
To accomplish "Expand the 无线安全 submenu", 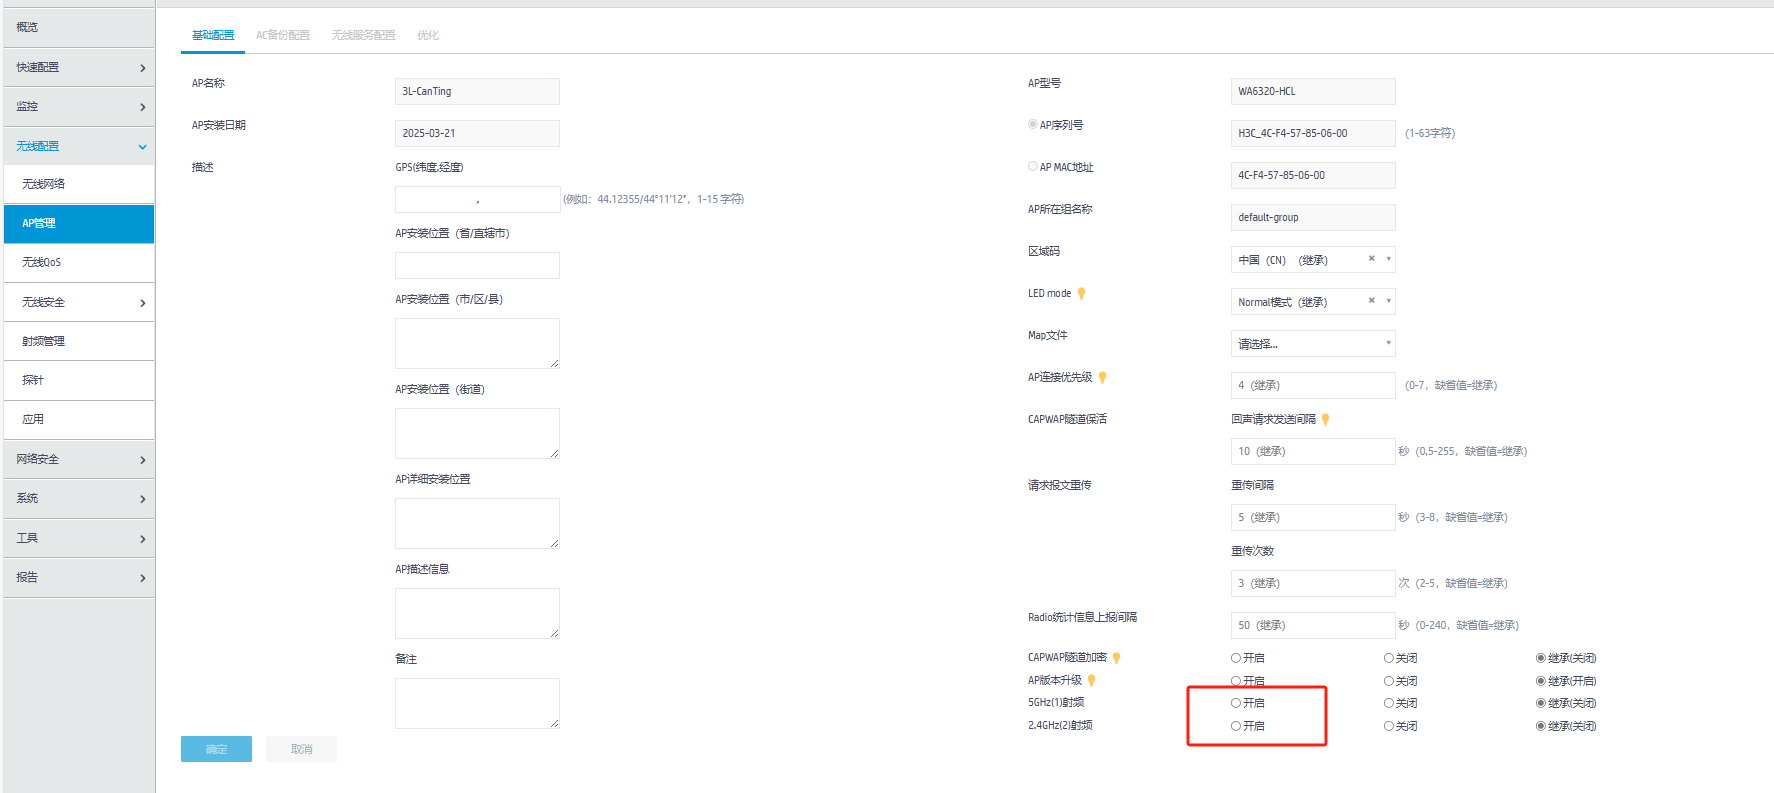I will pos(79,302).
